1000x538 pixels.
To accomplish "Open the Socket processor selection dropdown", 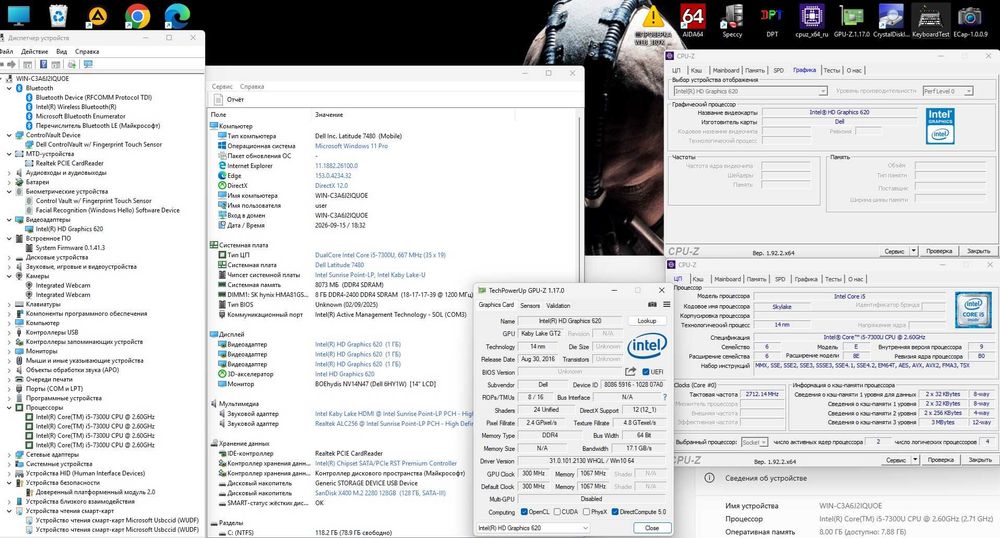I will click(754, 442).
